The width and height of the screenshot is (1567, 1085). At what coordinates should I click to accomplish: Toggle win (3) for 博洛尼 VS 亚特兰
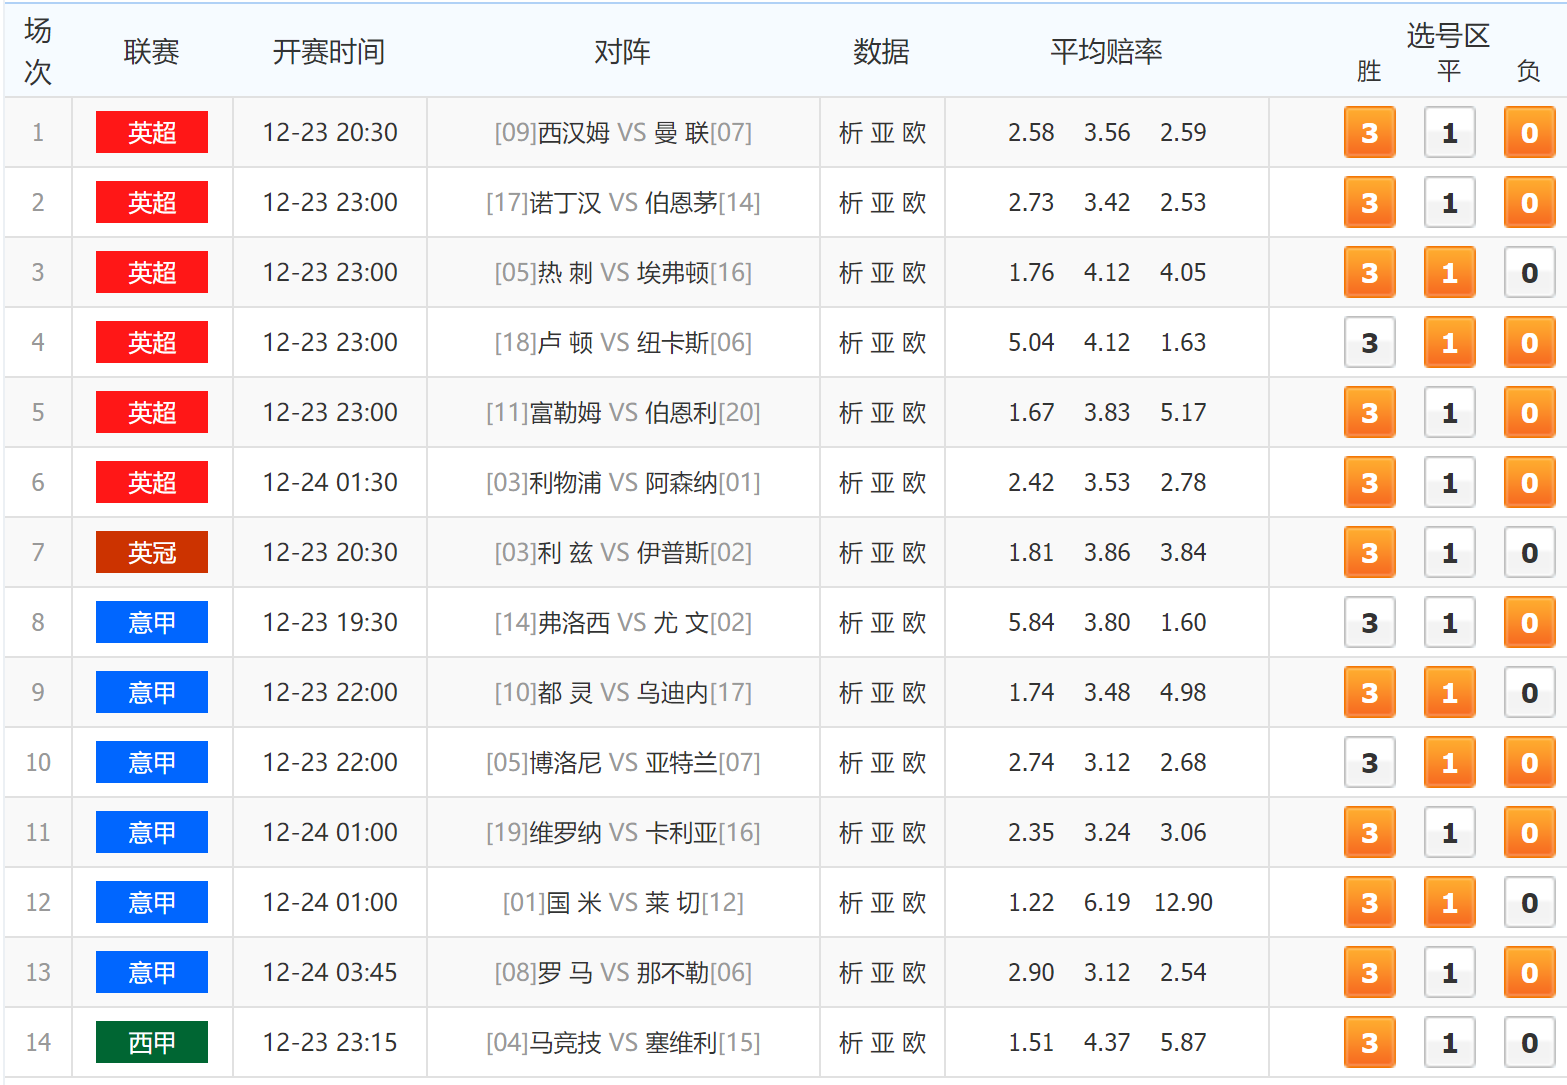1369,762
